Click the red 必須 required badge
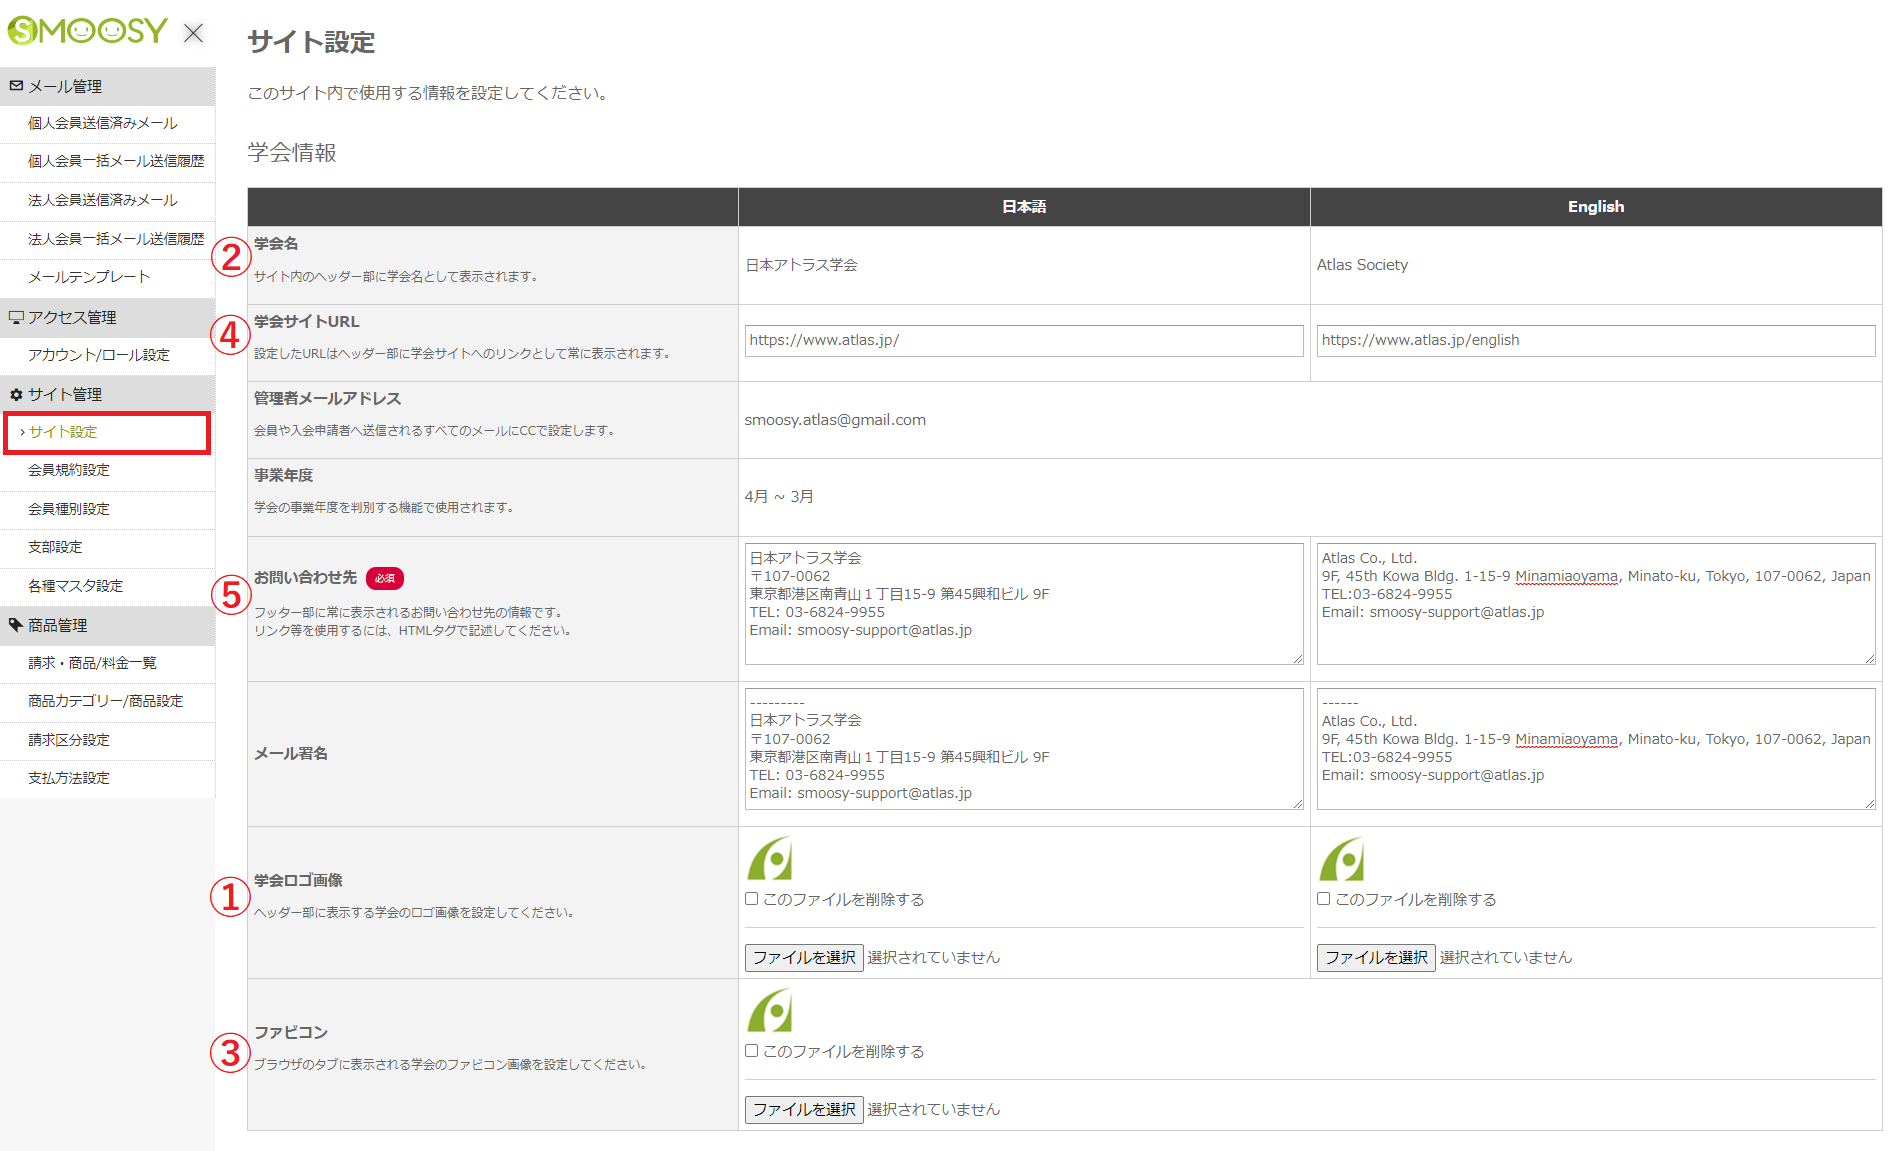Screen dimensions: 1904x1151 385,578
